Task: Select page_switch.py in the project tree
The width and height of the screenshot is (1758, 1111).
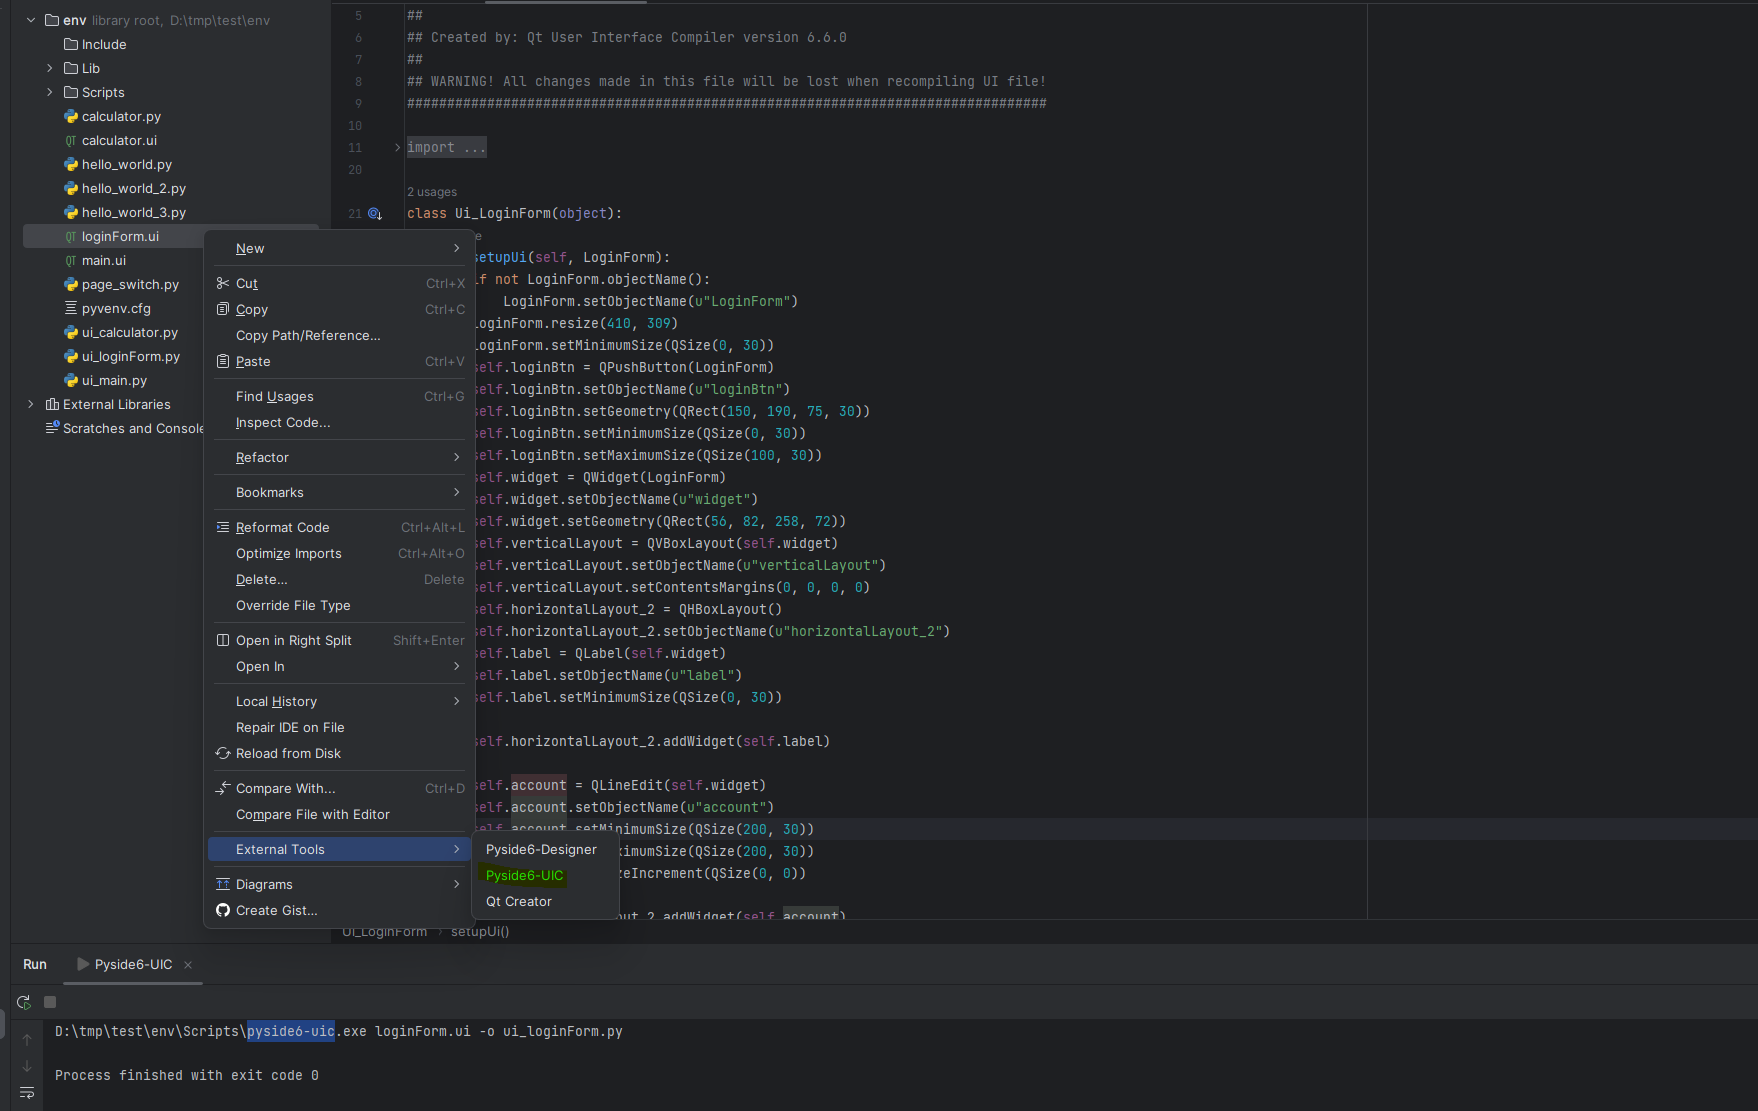Action: click(x=130, y=285)
